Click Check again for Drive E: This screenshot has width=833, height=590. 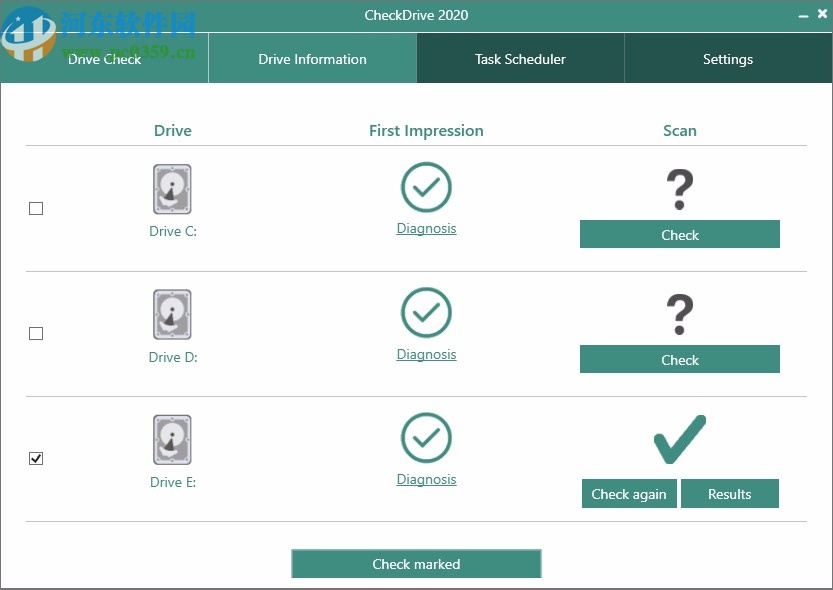click(629, 493)
